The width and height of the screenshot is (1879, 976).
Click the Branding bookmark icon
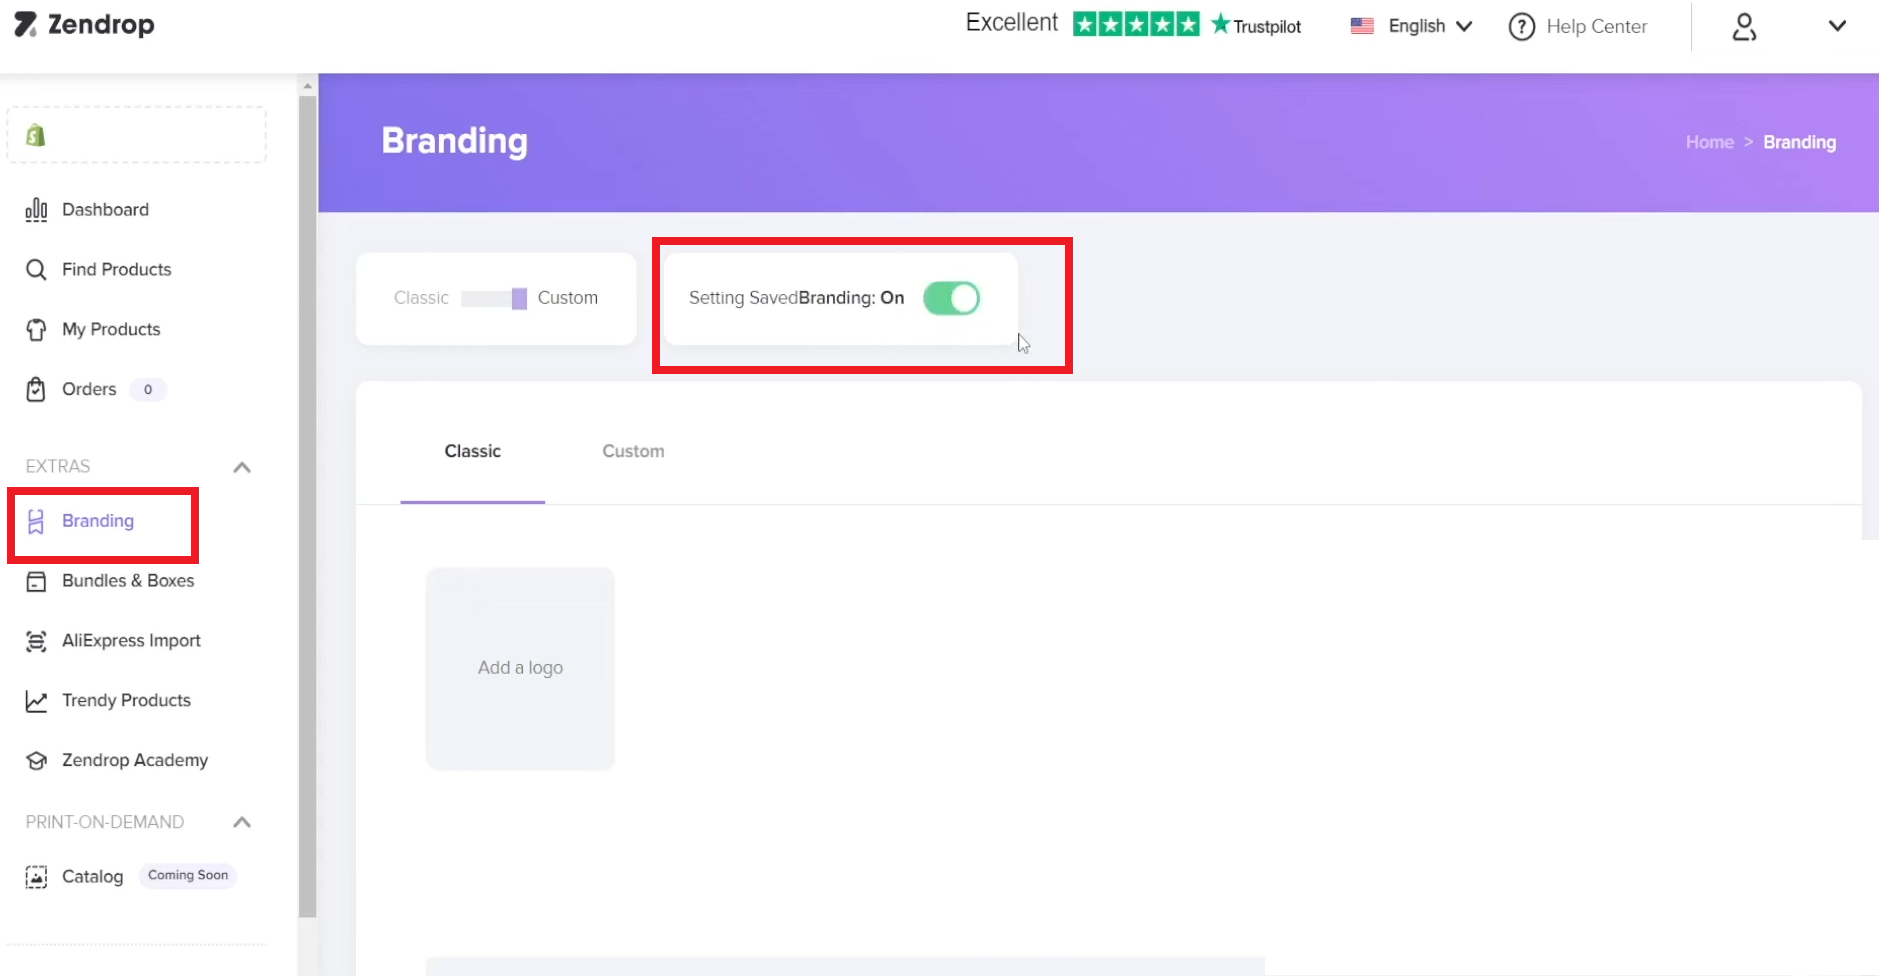36,521
